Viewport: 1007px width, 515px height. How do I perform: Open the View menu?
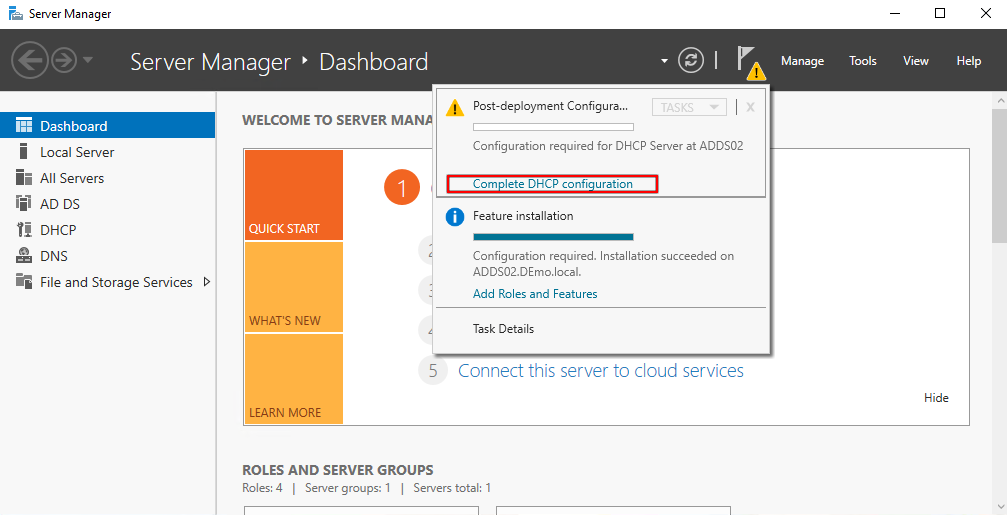(x=916, y=61)
